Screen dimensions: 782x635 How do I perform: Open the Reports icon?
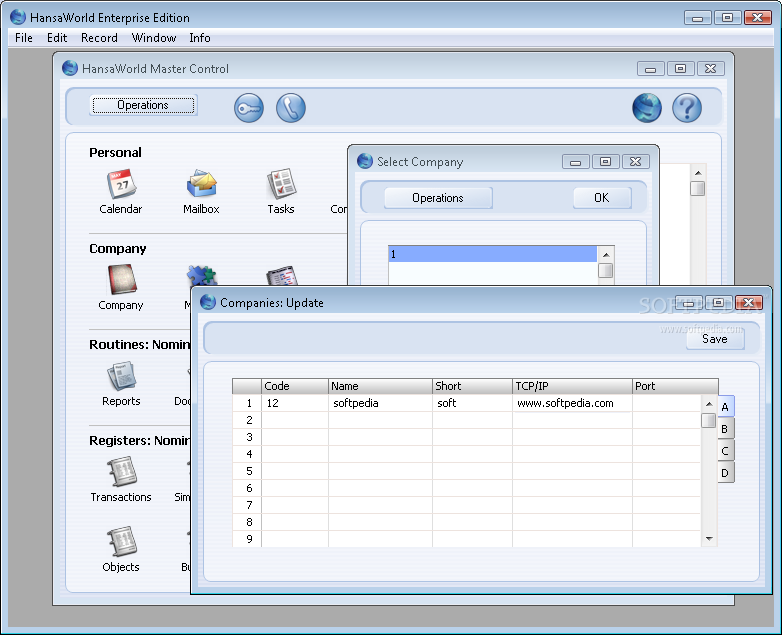pyautogui.click(x=121, y=377)
